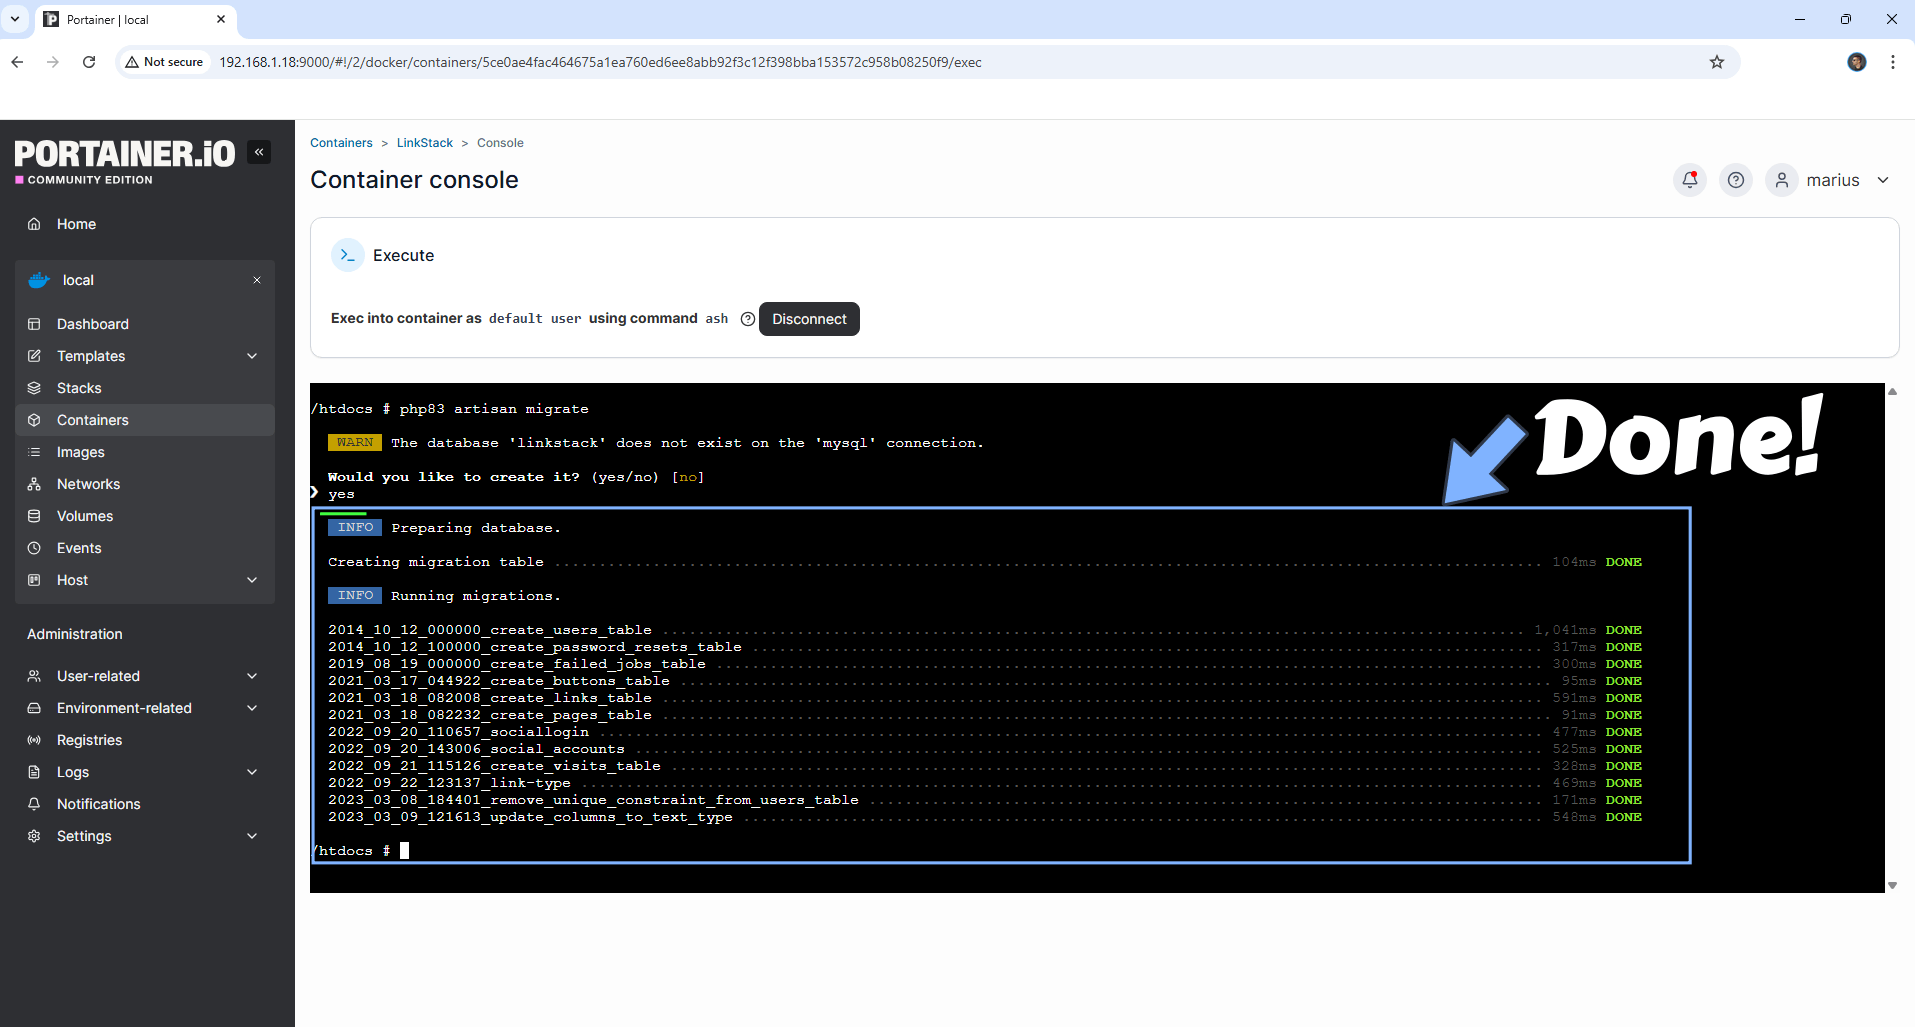Open Stacks in the sidebar
1915x1027 pixels.
(79, 388)
